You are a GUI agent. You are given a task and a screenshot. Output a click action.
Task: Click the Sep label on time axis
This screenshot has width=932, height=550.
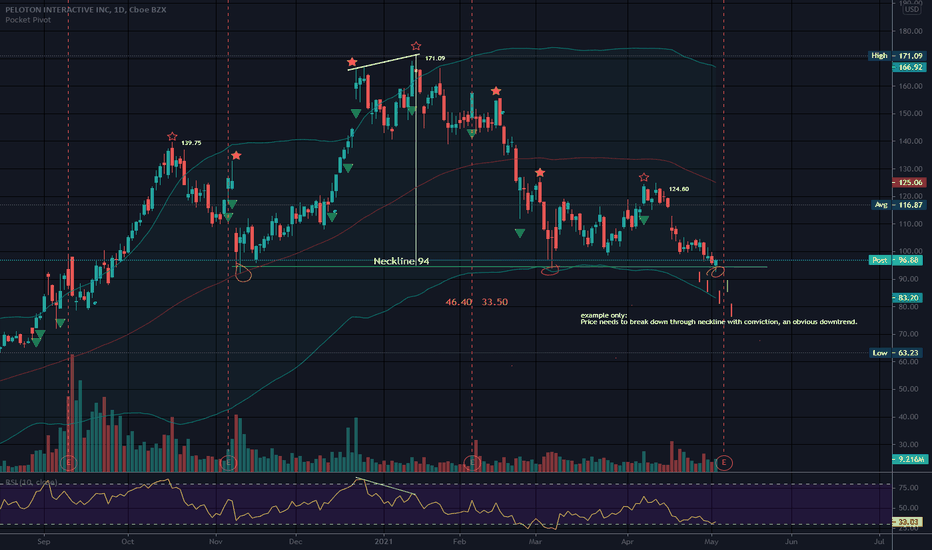pos(43,542)
